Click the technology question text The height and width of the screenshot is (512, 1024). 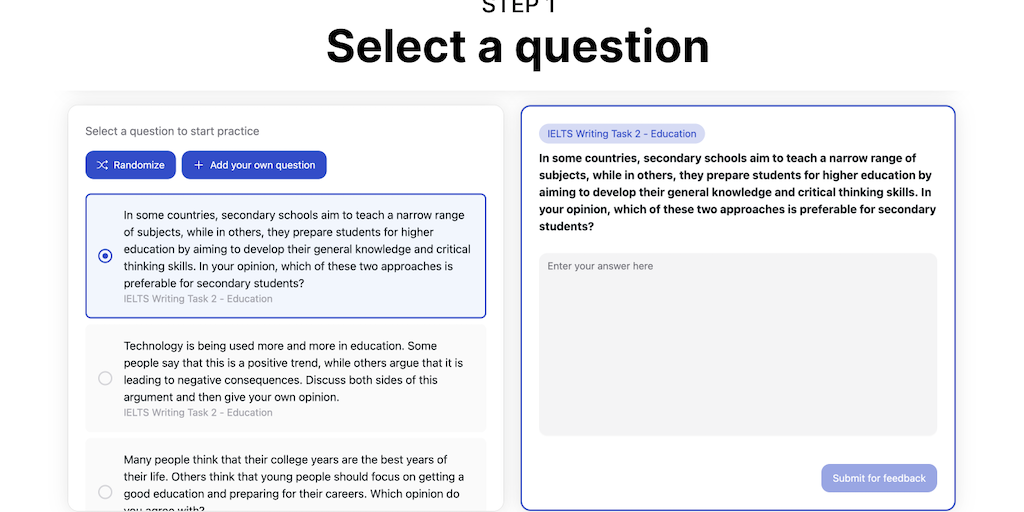point(293,371)
